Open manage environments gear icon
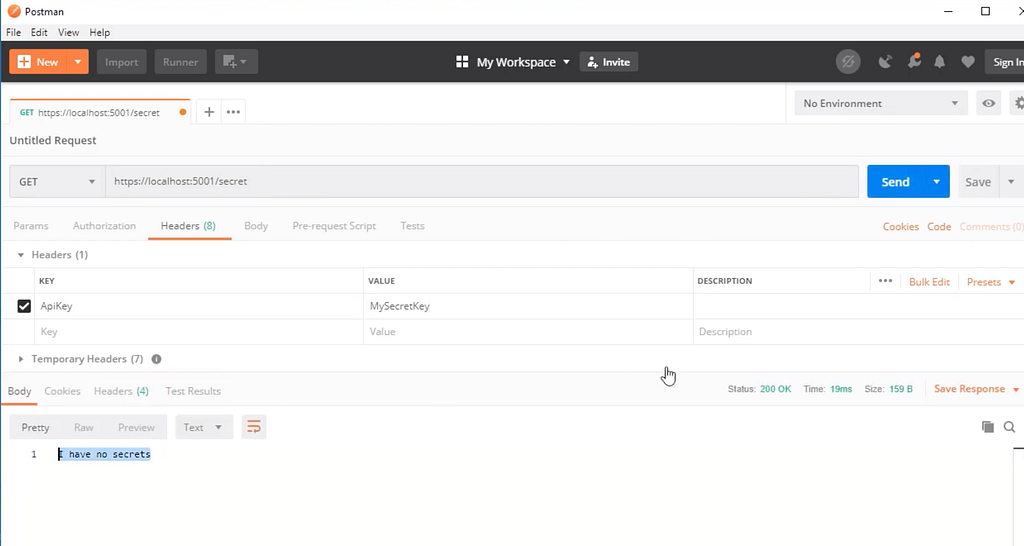Viewport: 1024px width, 546px height. 1017,103
